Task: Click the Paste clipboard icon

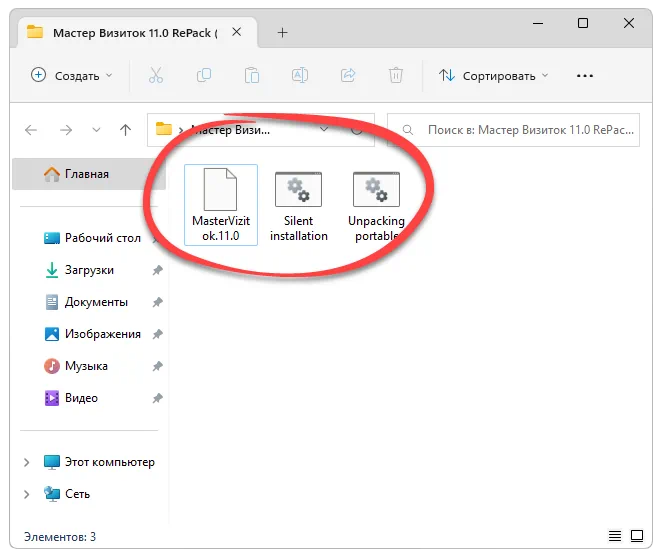Action: [x=252, y=75]
